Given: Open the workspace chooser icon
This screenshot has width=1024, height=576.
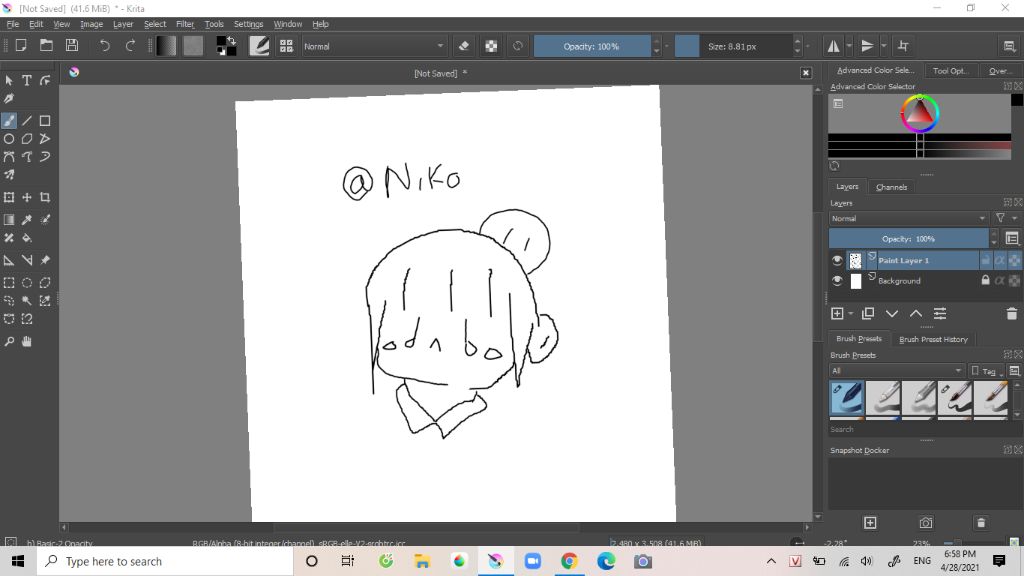Looking at the screenshot, I should pyautogui.click(x=1009, y=46).
